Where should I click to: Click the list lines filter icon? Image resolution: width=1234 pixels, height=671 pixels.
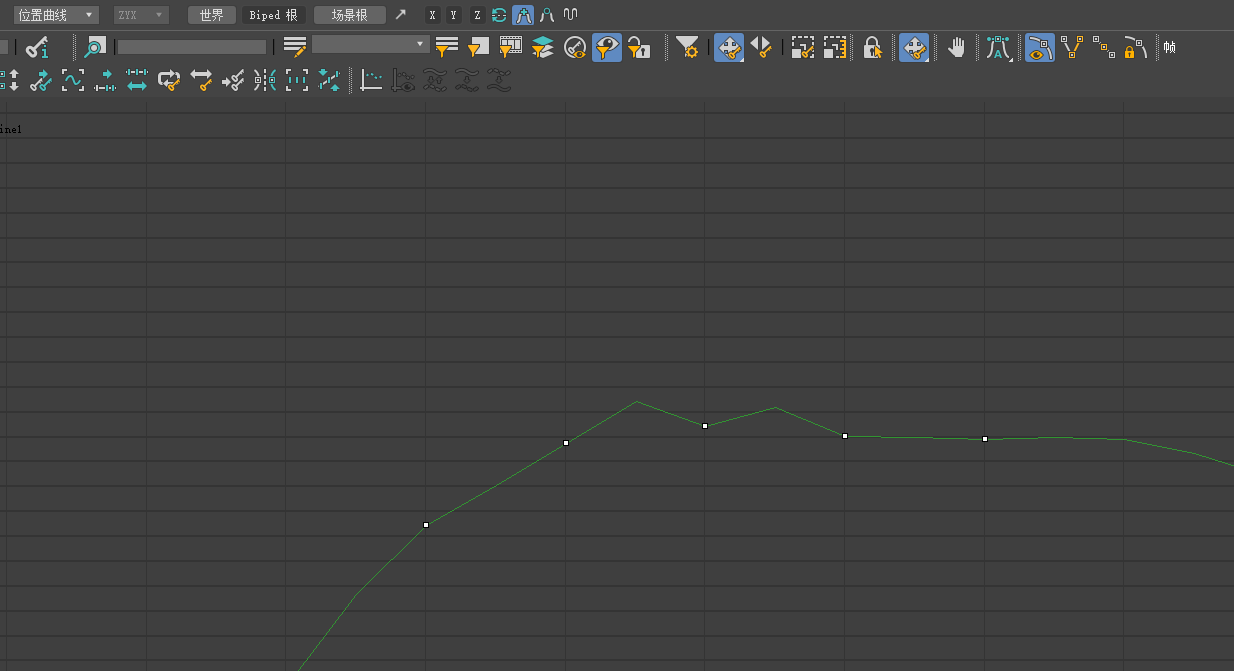447,47
